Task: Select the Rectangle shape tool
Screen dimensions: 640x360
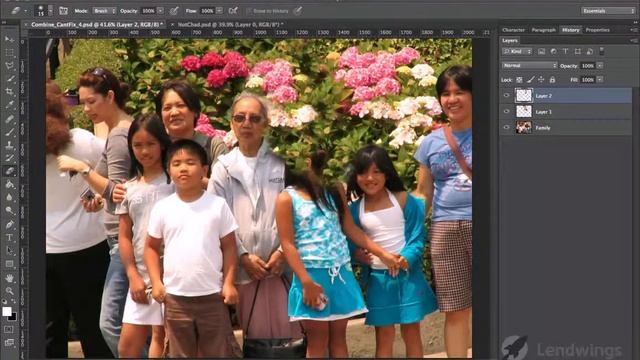Action: tap(9, 264)
